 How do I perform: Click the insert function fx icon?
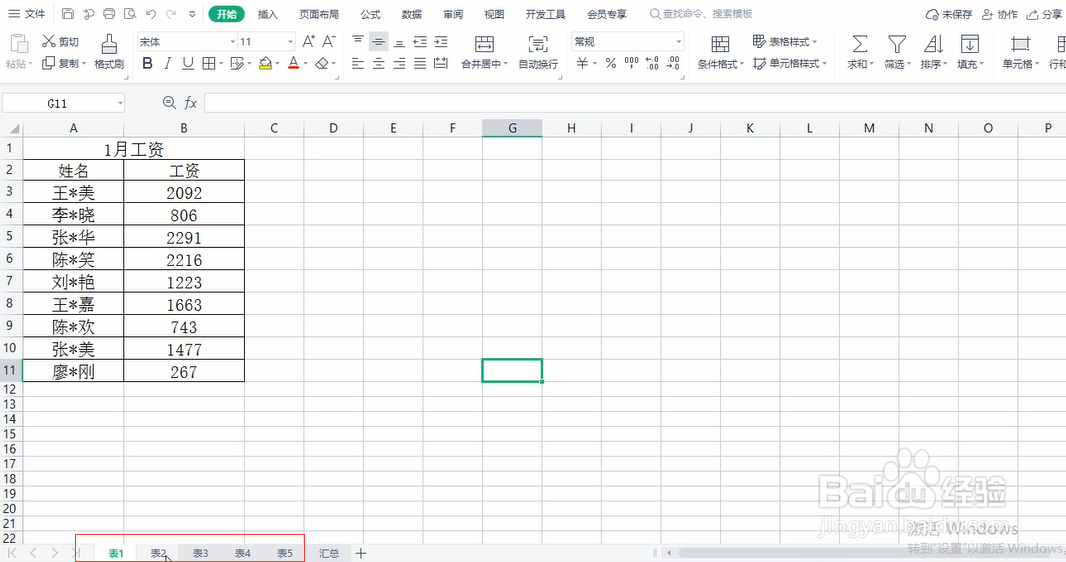coord(190,103)
